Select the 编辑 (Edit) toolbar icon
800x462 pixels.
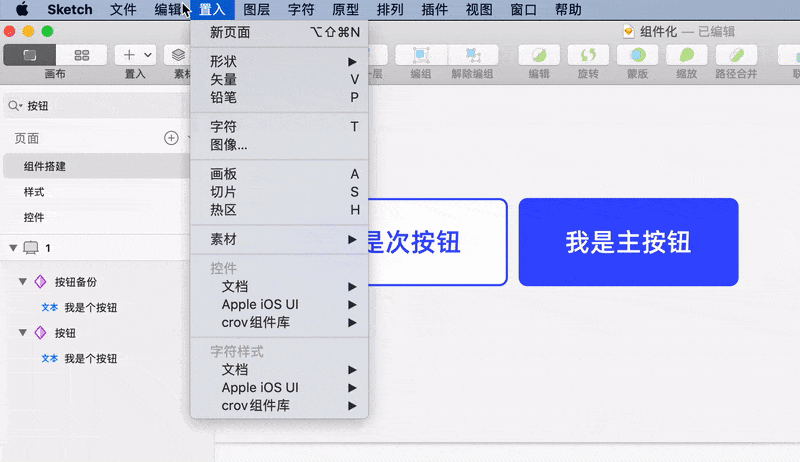539,55
